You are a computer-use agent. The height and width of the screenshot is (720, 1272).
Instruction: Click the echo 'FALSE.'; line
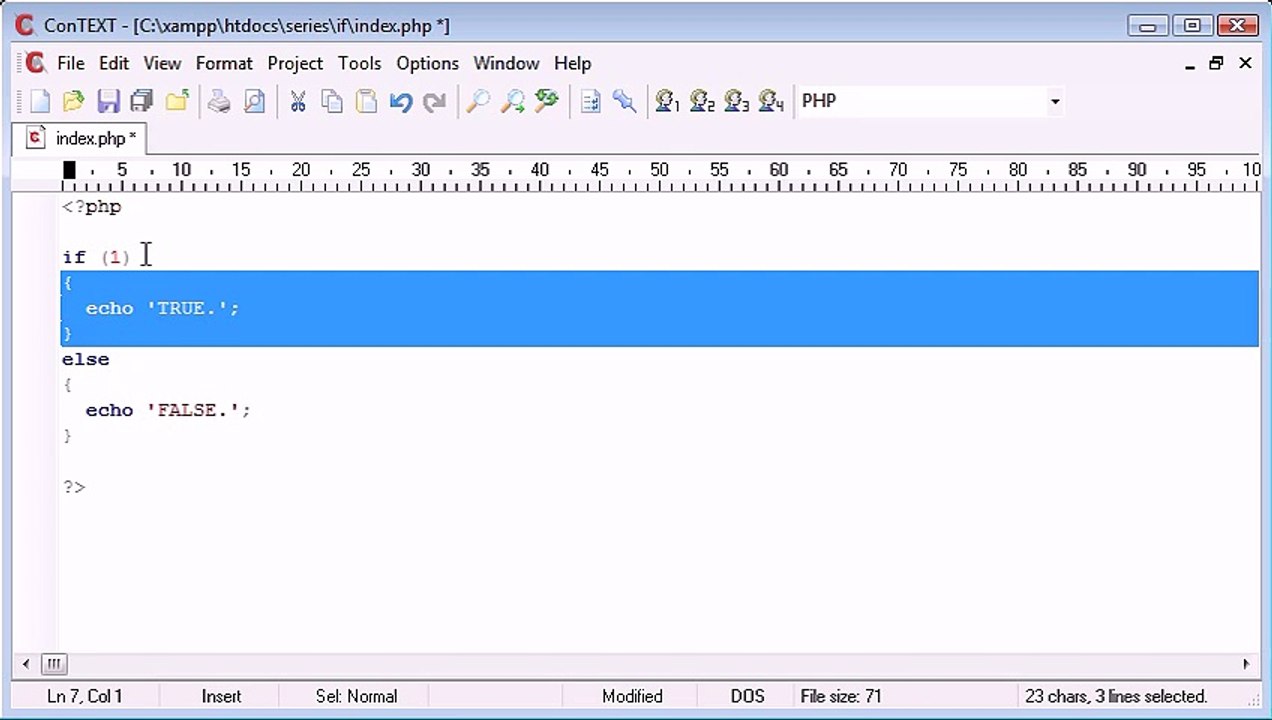pyautogui.click(x=168, y=410)
